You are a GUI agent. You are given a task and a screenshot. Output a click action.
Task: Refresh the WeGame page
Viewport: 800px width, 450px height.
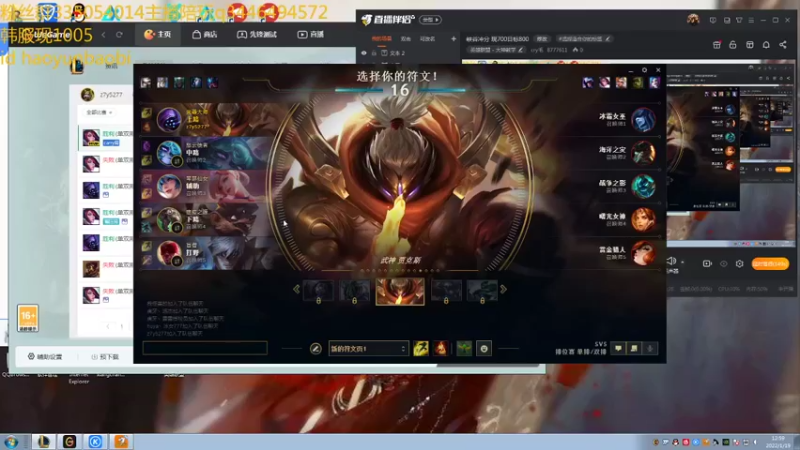click(119, 35)
